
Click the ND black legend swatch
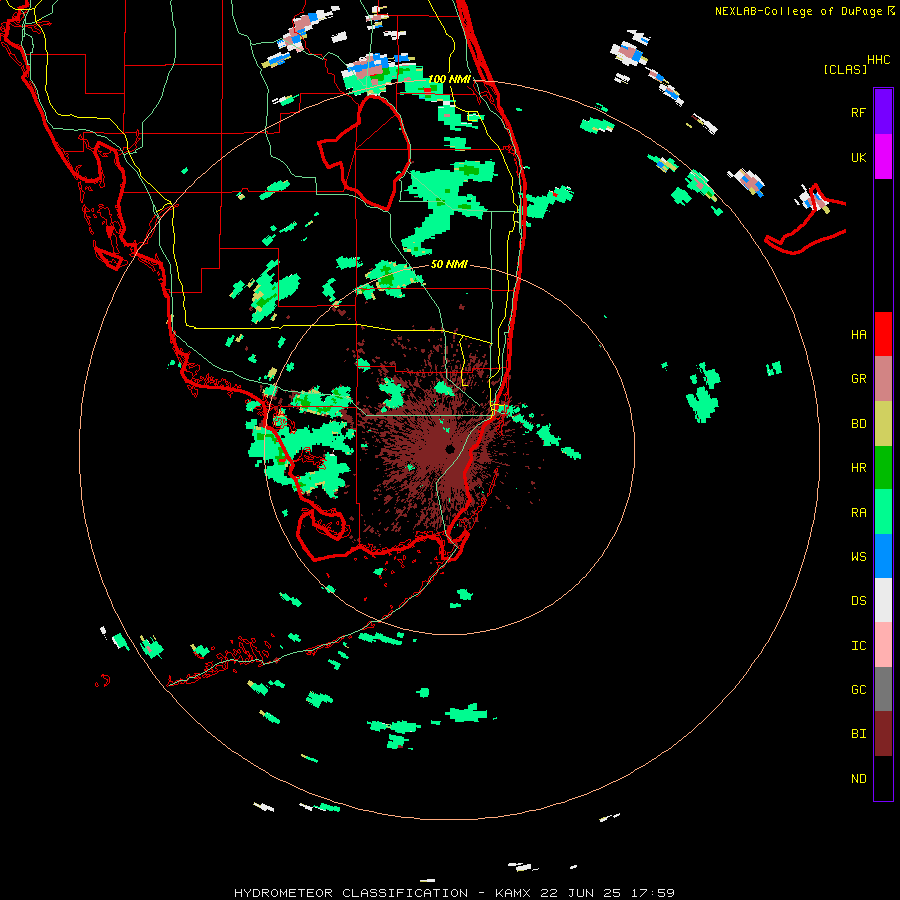883,778
